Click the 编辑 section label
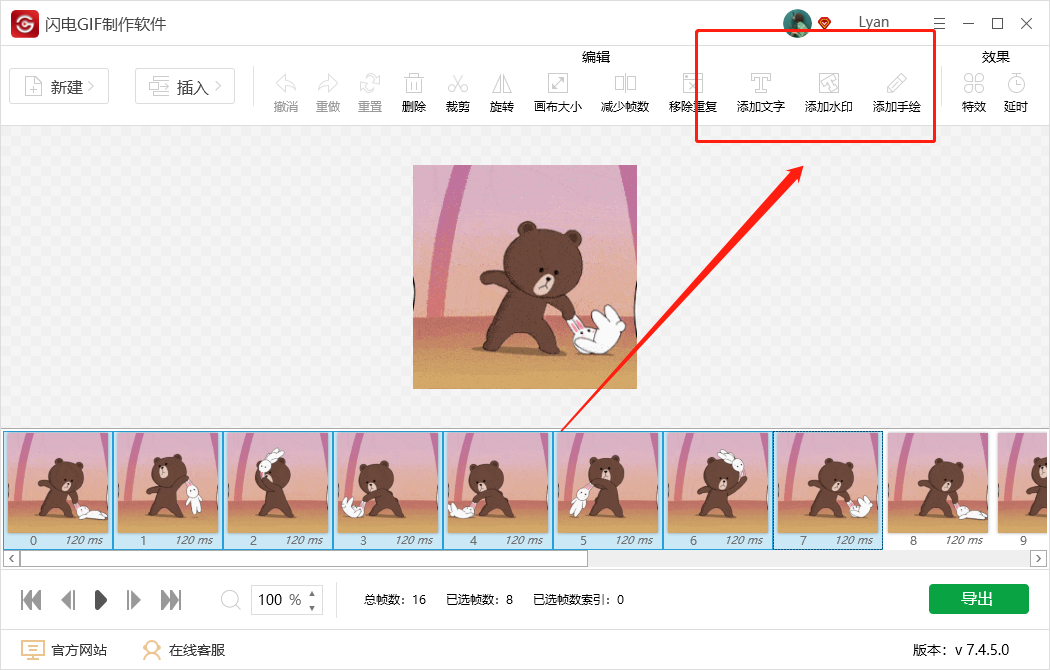Image resolution: width=1050 pixels, height=670 pixels. (x=596, y=57)
